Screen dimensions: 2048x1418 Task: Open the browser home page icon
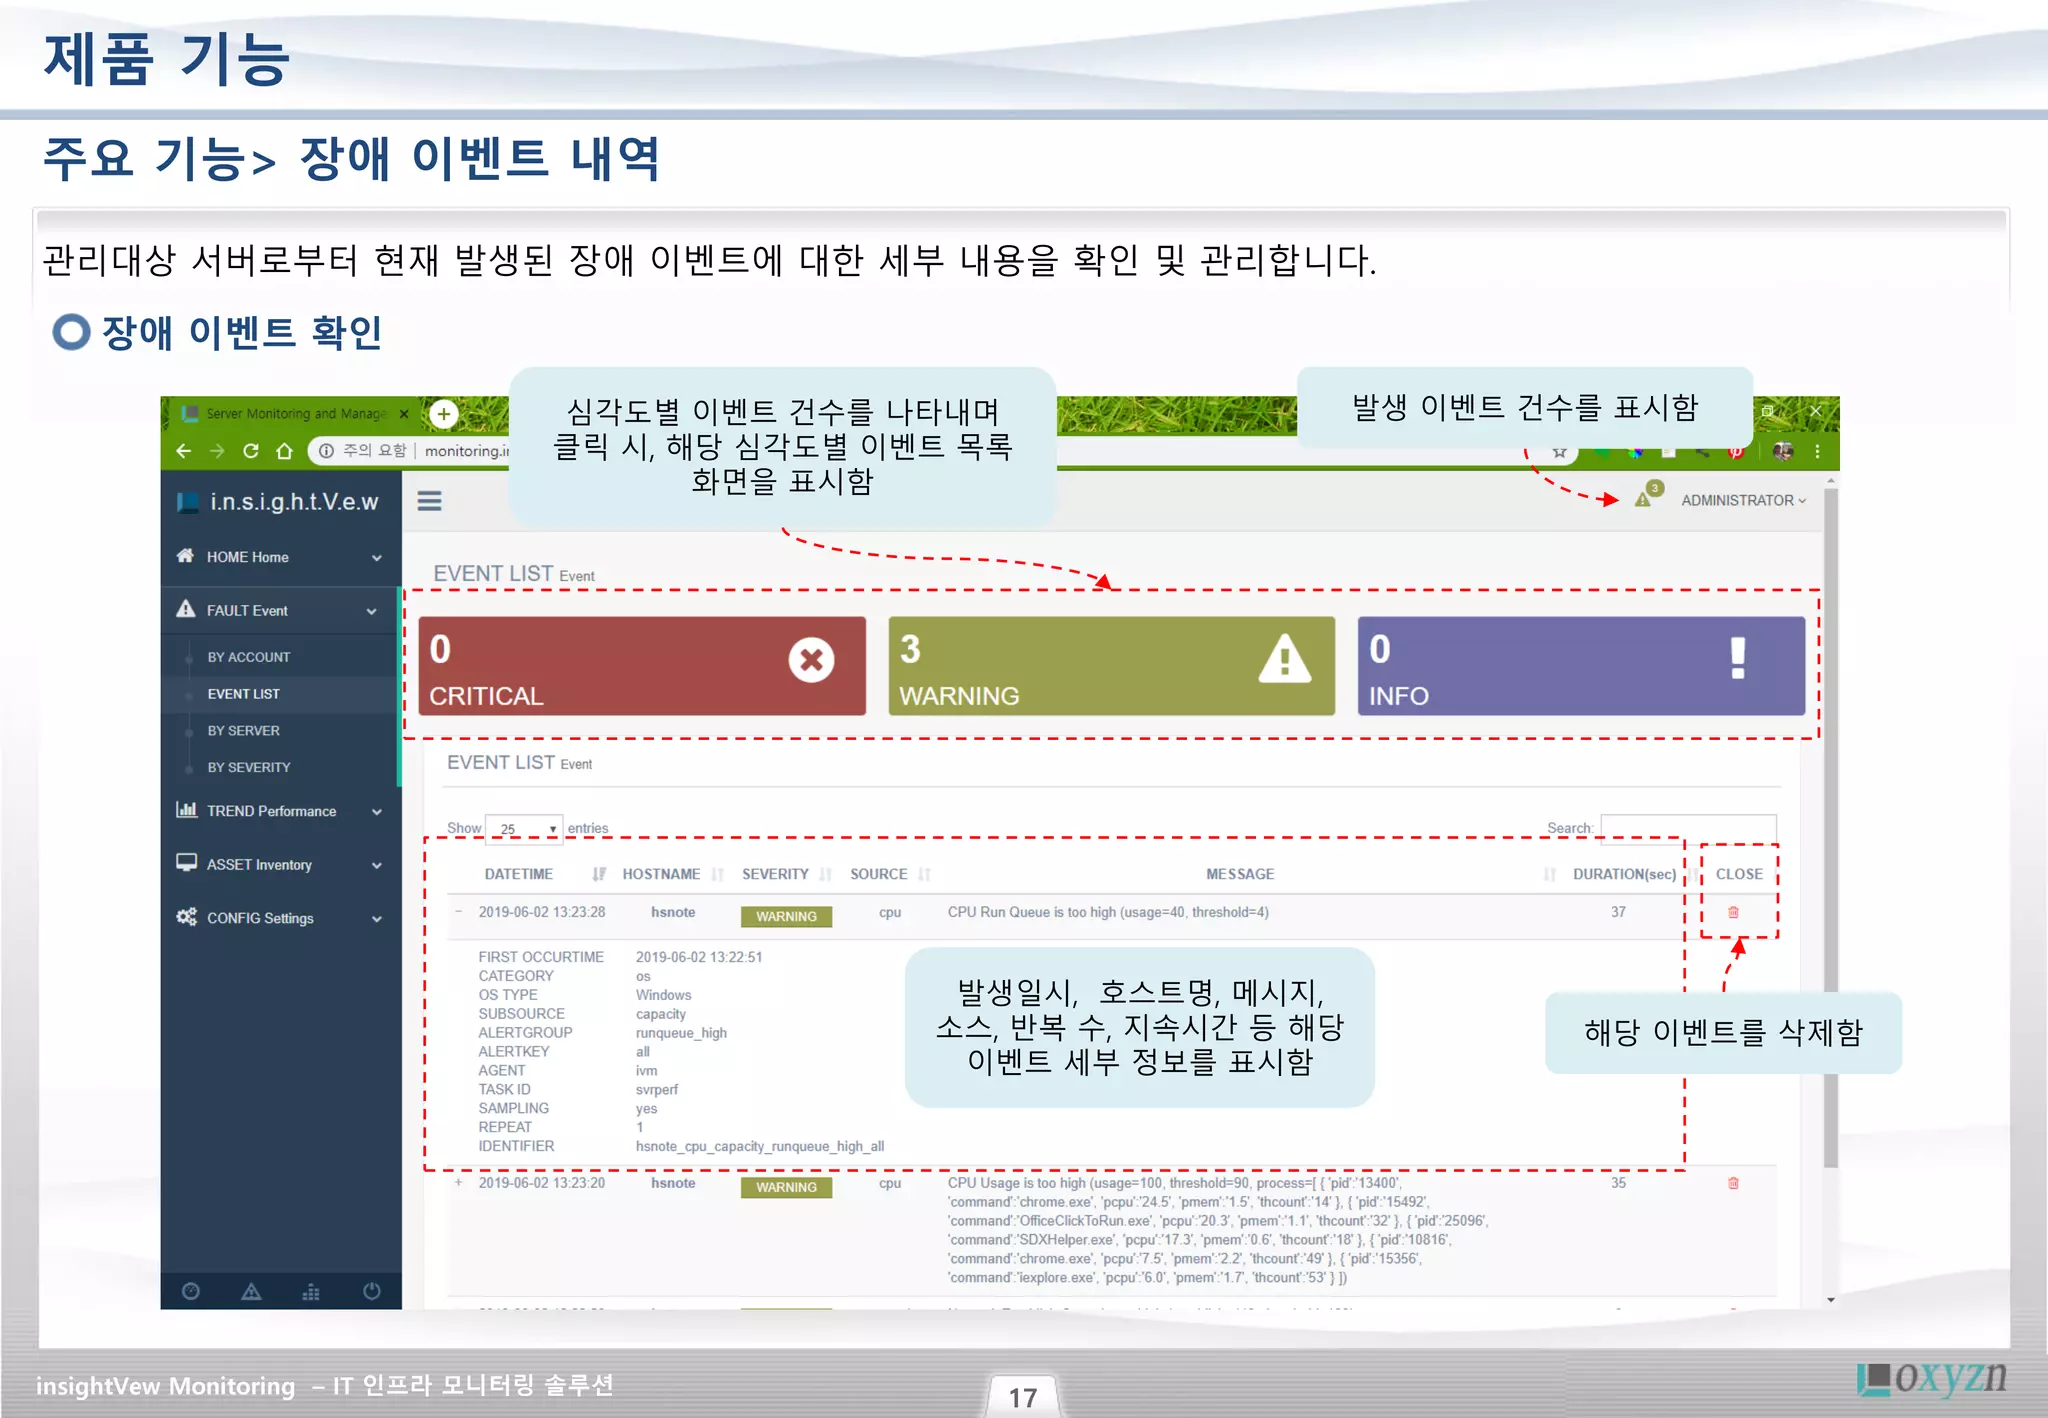pyautogui.click(x=285, y=451)
